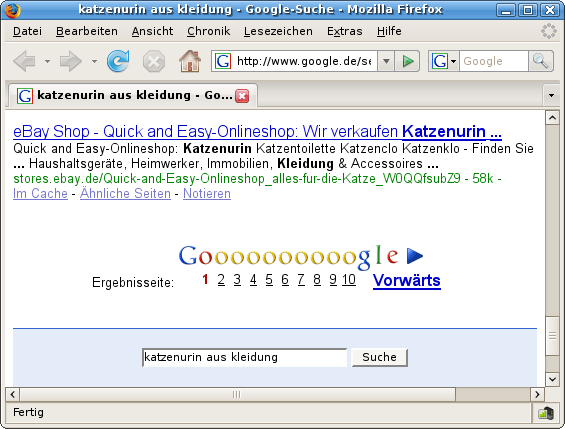Click the green Go arrow
Screen dimensions: 565x429
tap(408, 61)
